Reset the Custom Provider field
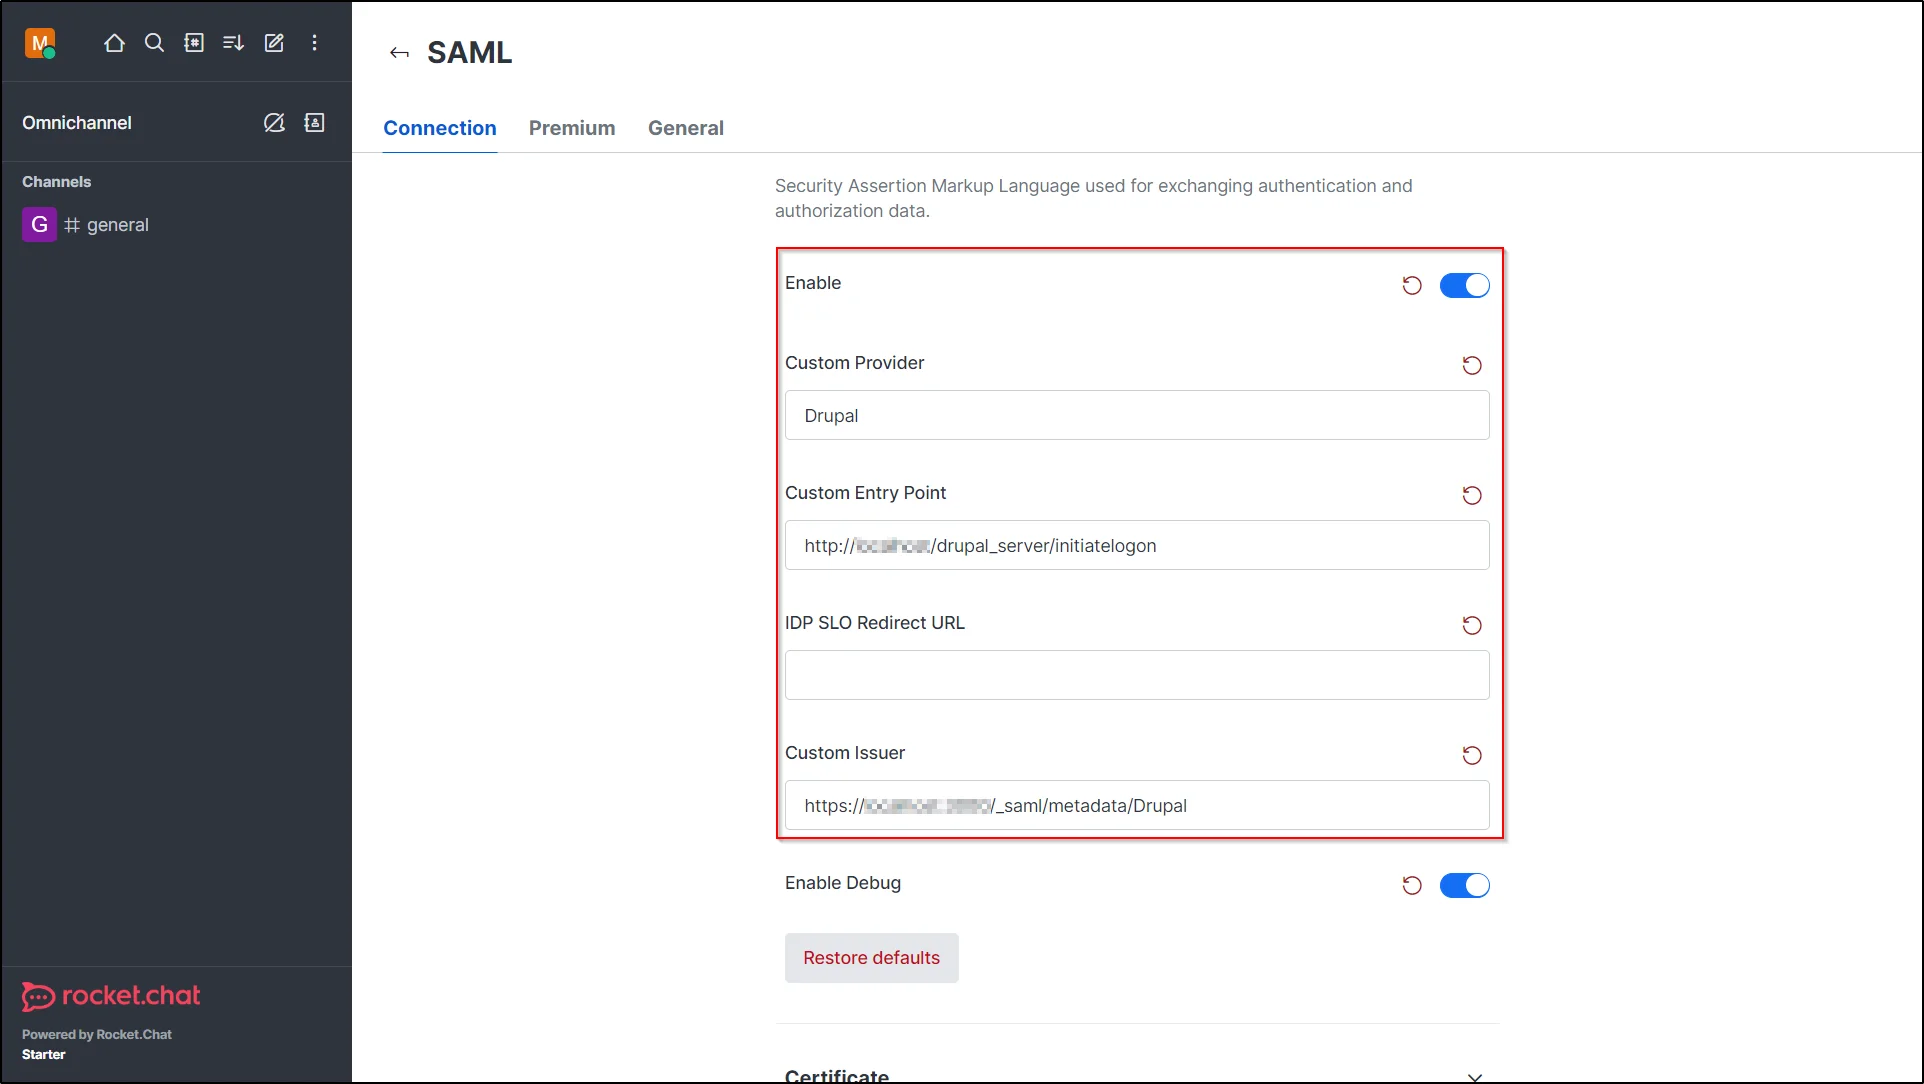1924x1084 pixels. click(1472, 366)
